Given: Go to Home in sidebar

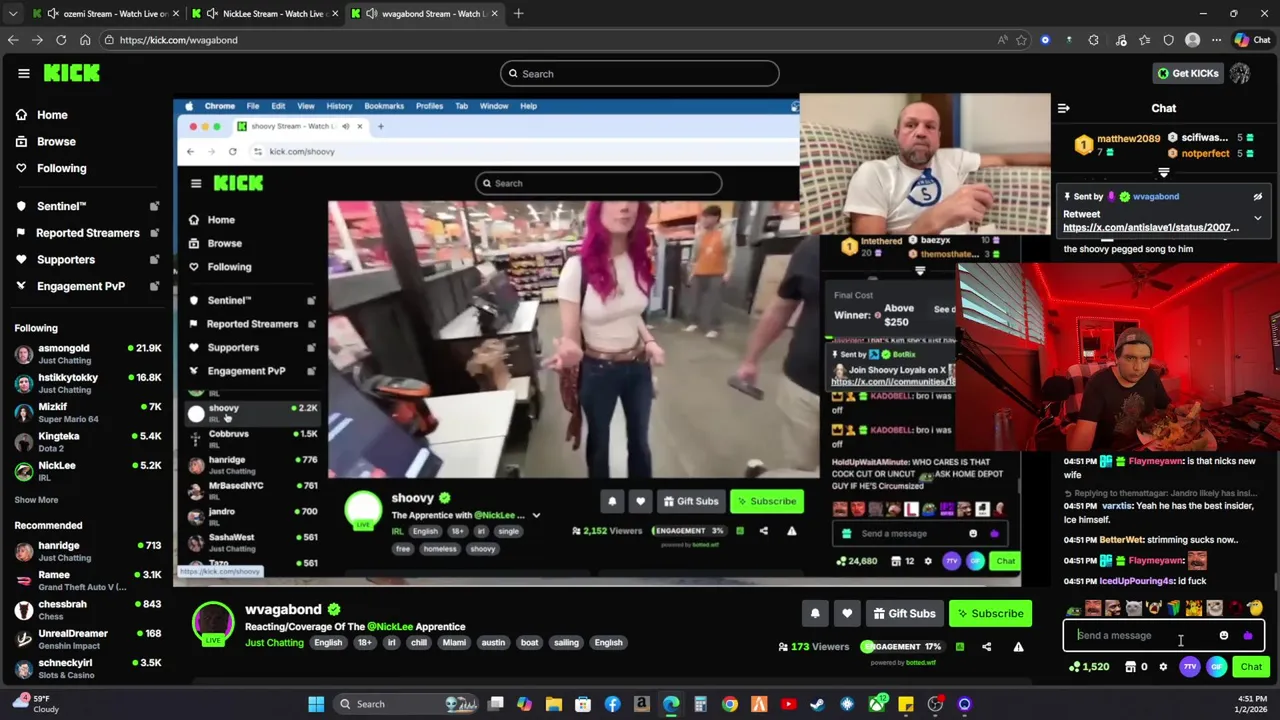Looking at the screenshot, I should coord(52,115).
